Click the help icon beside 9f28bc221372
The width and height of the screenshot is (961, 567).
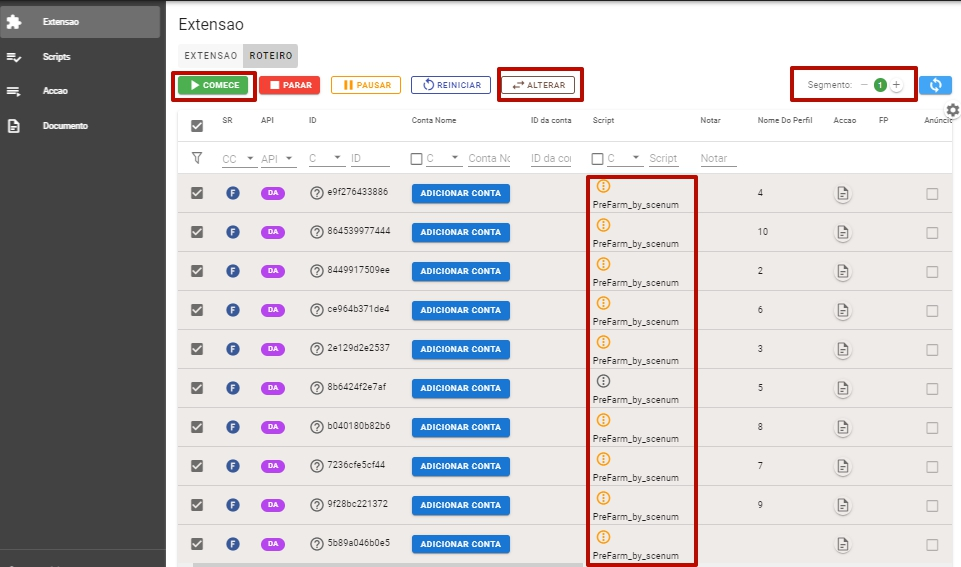tap(316, 505)
